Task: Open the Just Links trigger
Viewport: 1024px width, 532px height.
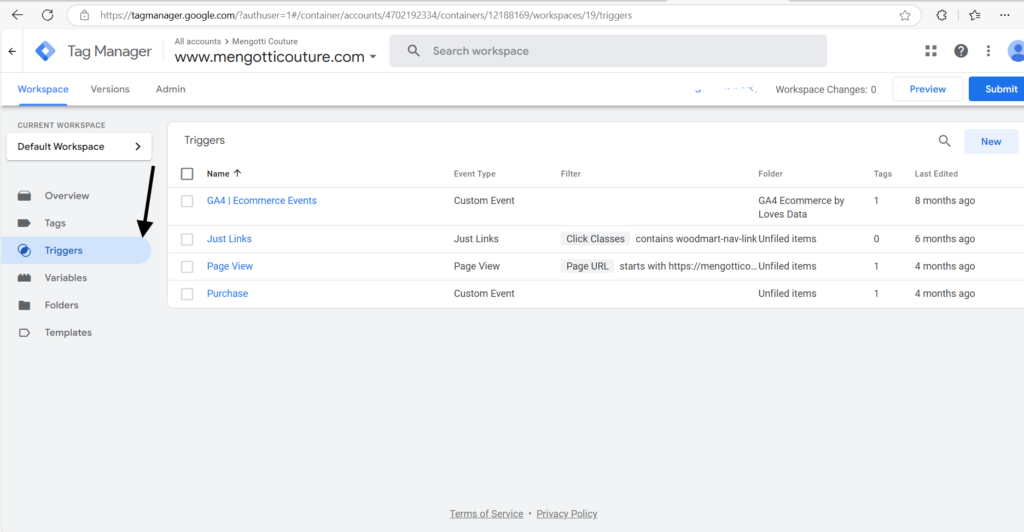Action: [229, 239]
